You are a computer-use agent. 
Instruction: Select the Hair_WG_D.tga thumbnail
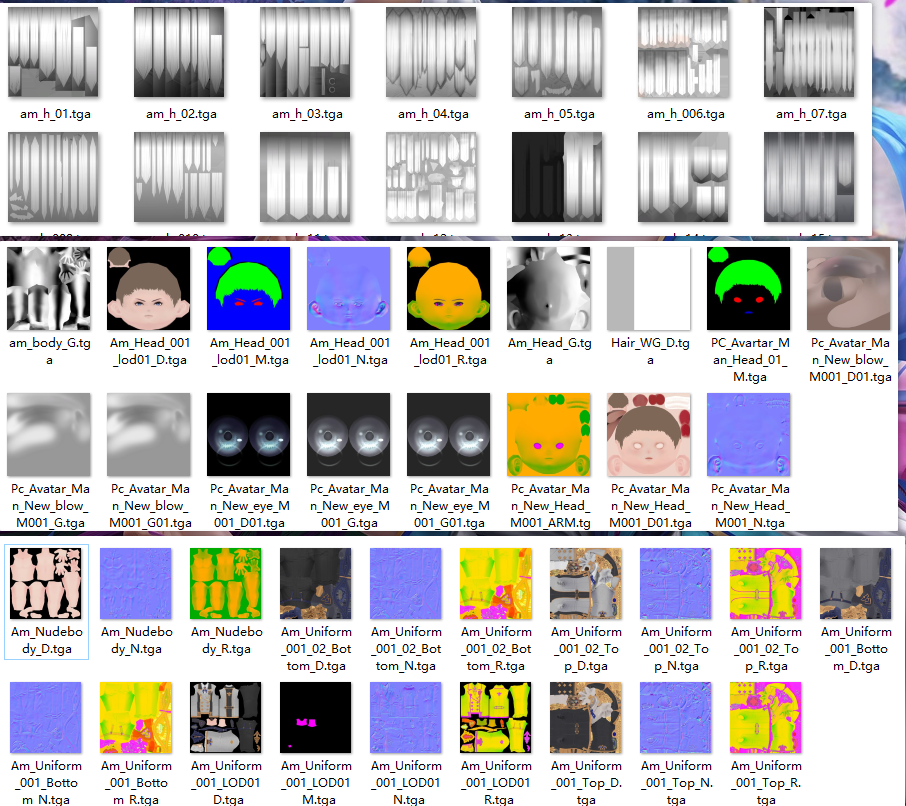coord(648,288)
